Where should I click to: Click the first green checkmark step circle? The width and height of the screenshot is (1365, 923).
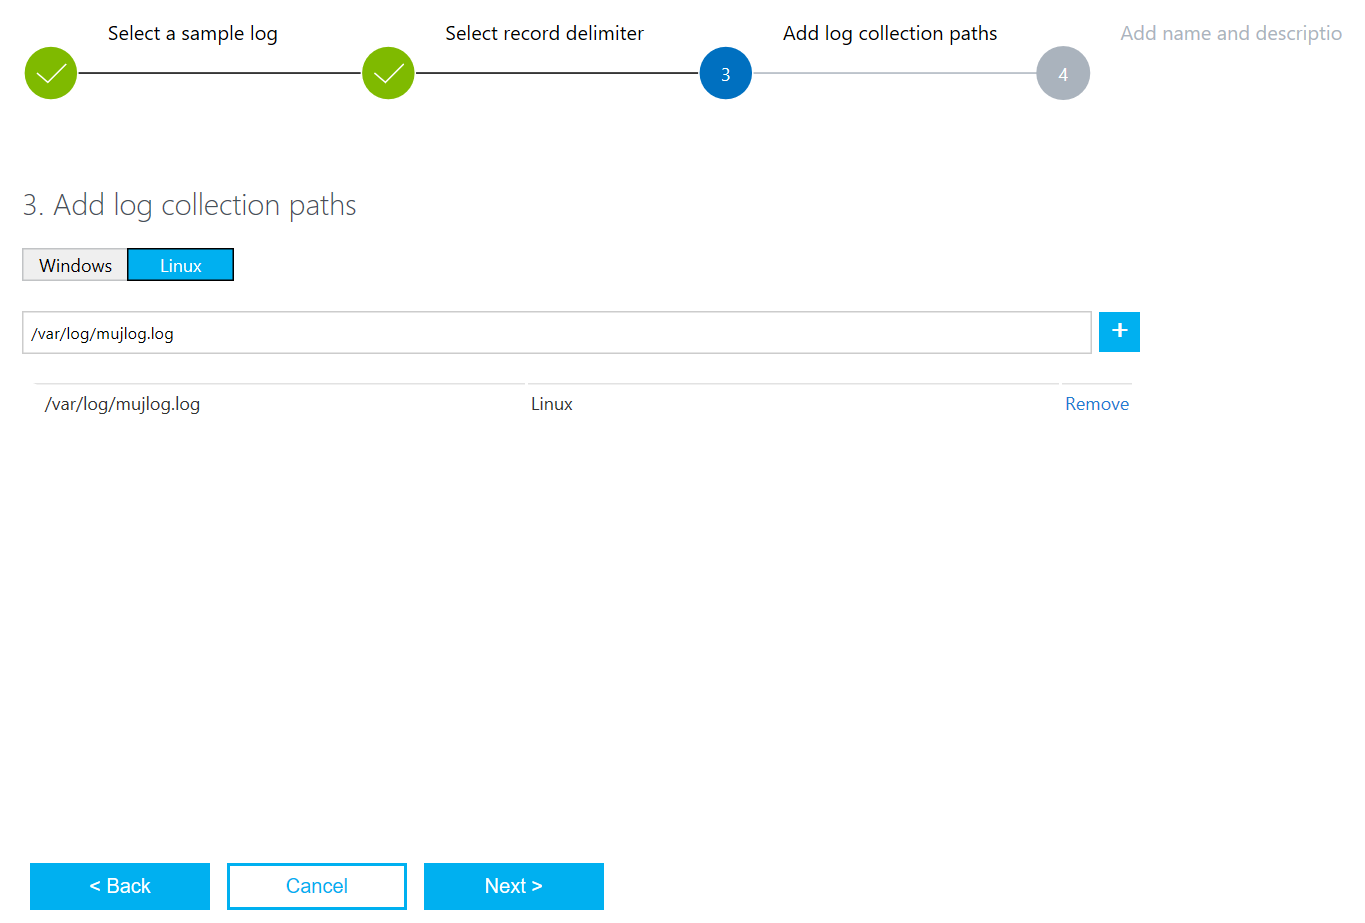51,73
